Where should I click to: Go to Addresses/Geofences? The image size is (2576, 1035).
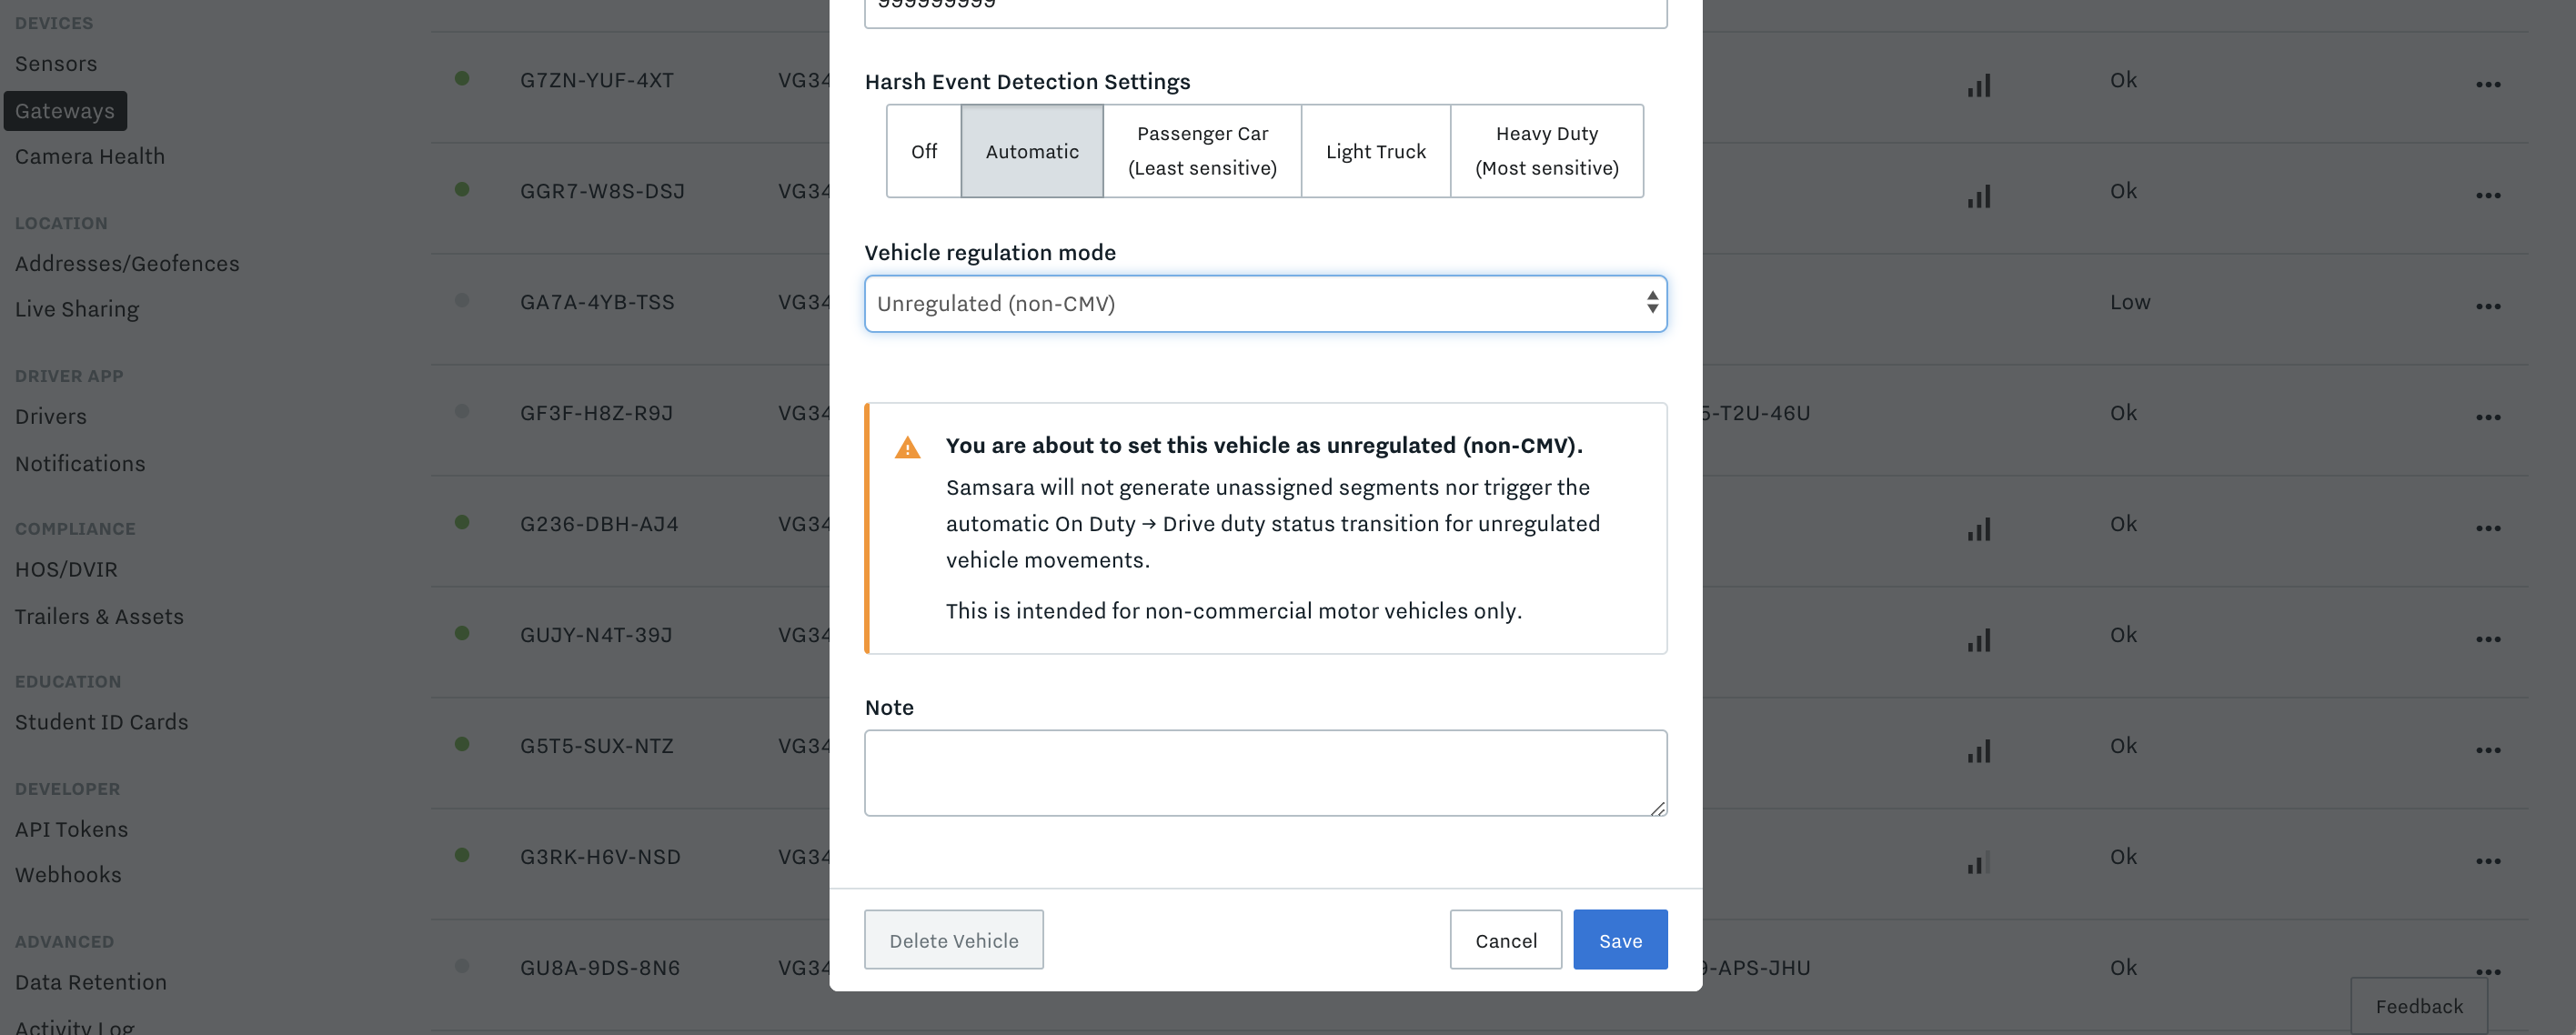127,264
